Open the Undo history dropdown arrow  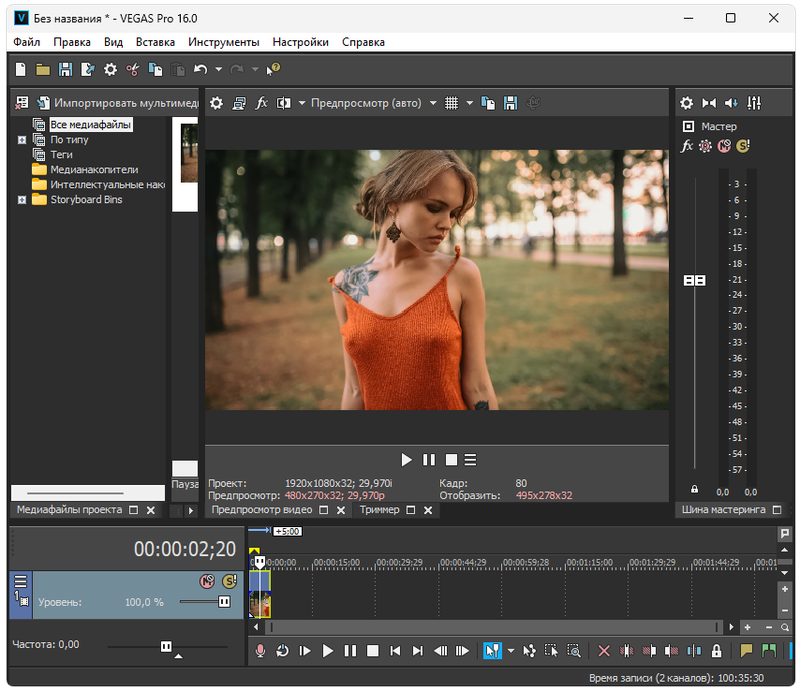tap(219, 70)
